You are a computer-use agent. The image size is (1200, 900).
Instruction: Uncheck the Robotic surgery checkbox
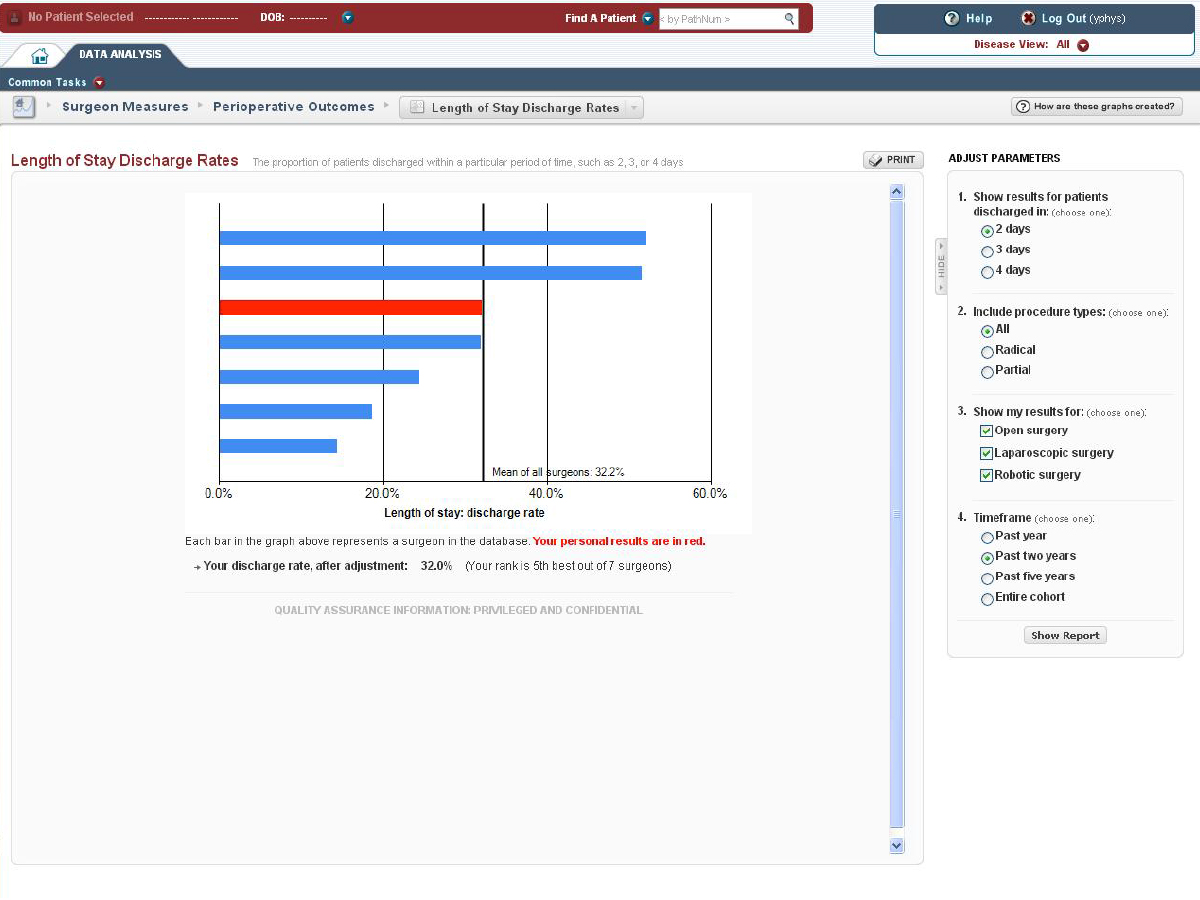click(x=987, y=476)
